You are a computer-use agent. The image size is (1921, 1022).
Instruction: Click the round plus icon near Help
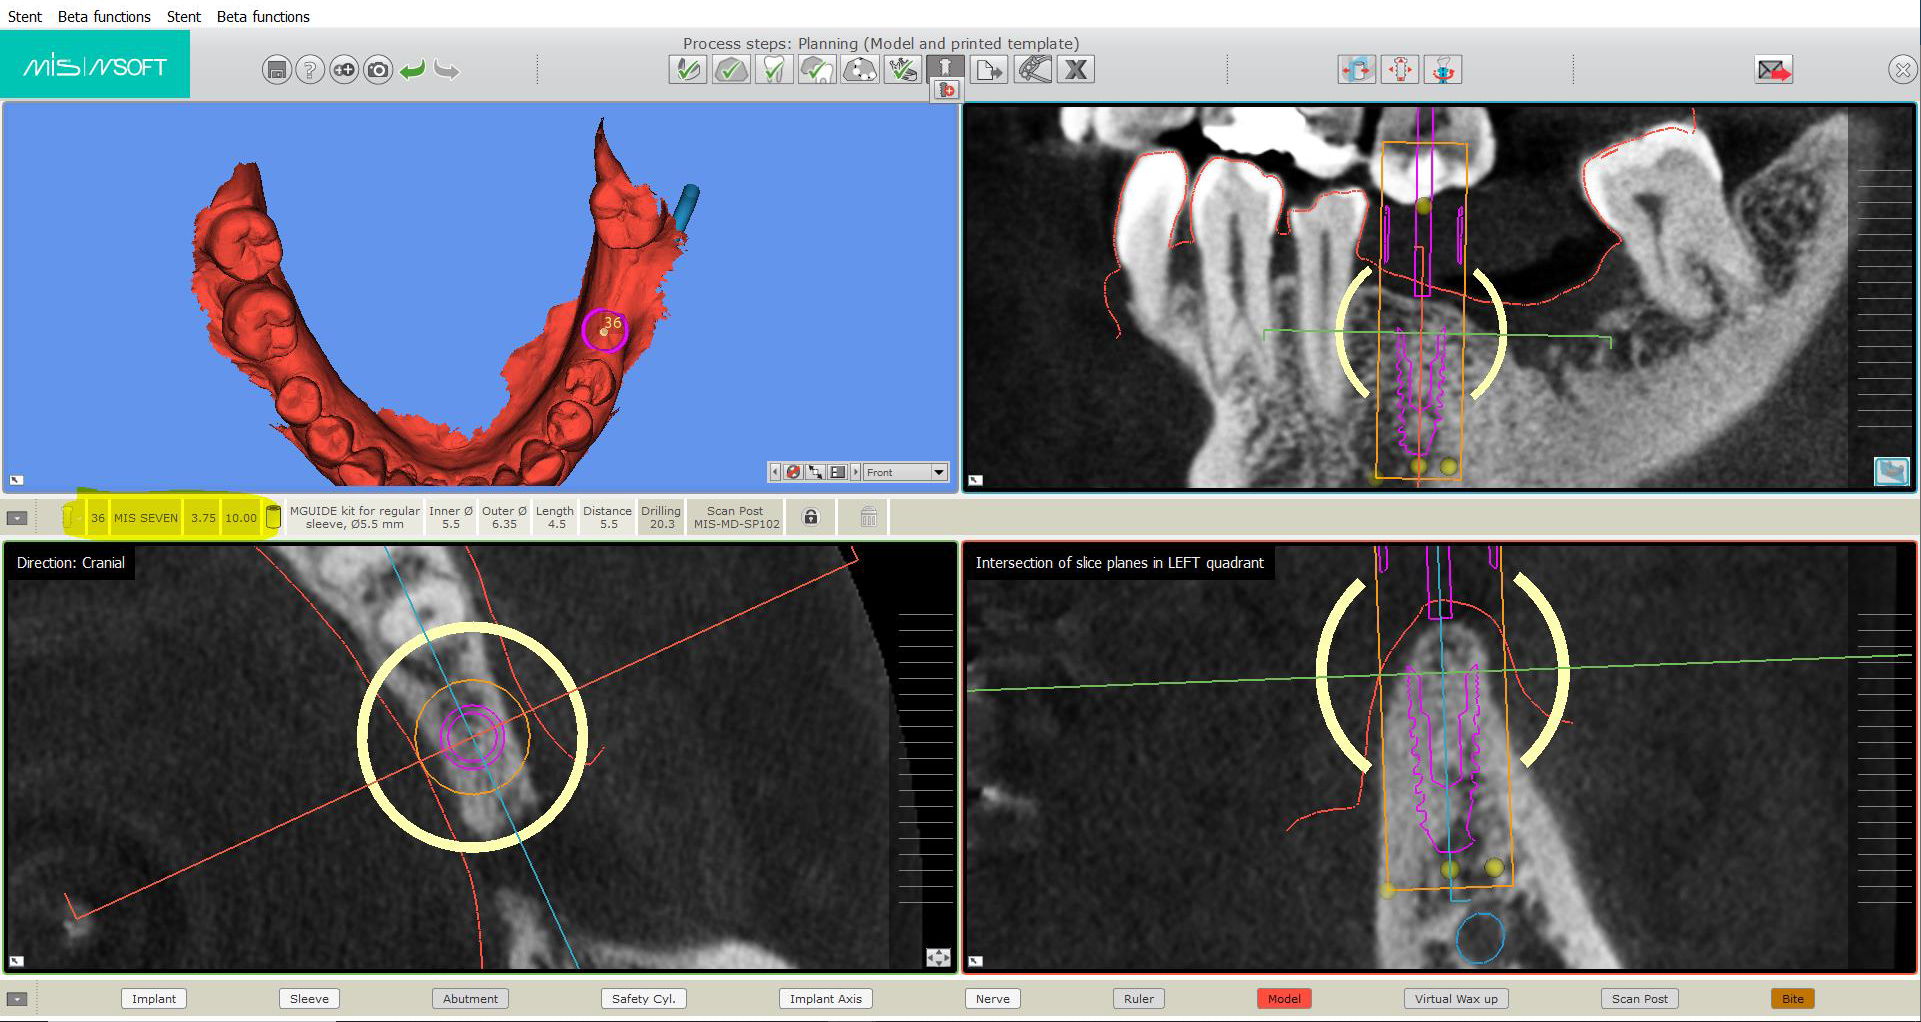pyautogui.click(x=344, y=70)
